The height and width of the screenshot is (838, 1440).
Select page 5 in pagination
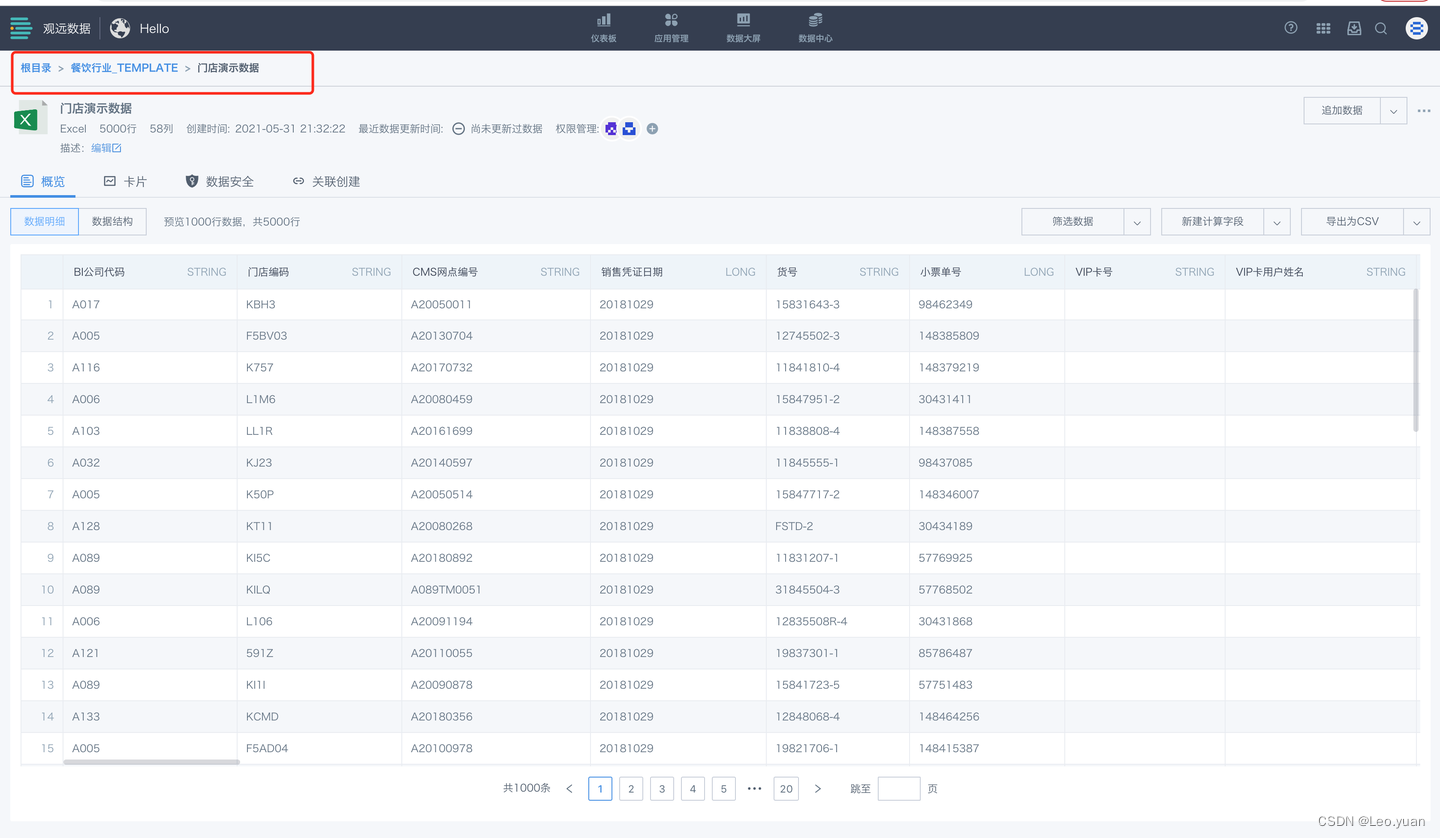[724, 789]
